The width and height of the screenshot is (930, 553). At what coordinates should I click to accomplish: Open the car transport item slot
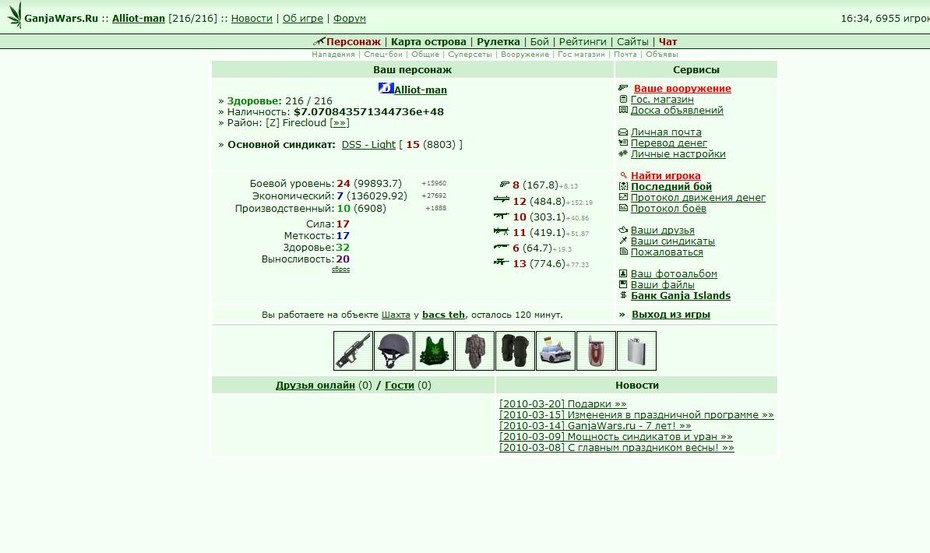click(555, 351)
